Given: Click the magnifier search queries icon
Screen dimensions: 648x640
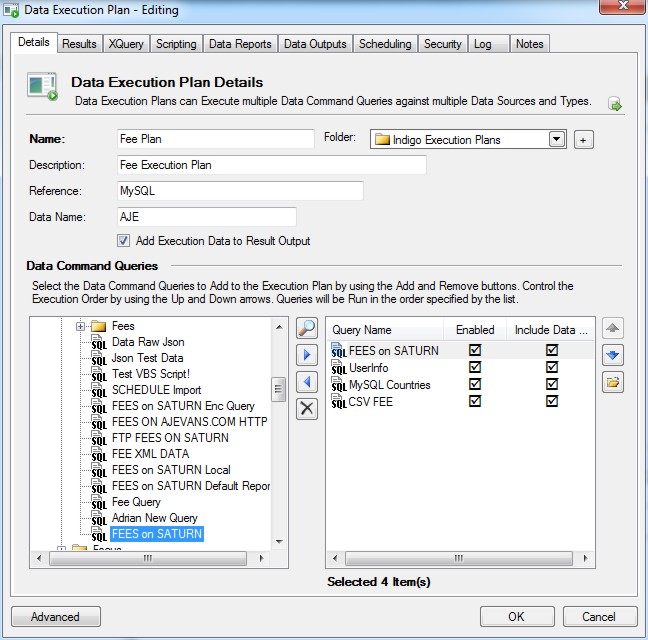Looking at the screenshot, I should (x=308, y=329).
